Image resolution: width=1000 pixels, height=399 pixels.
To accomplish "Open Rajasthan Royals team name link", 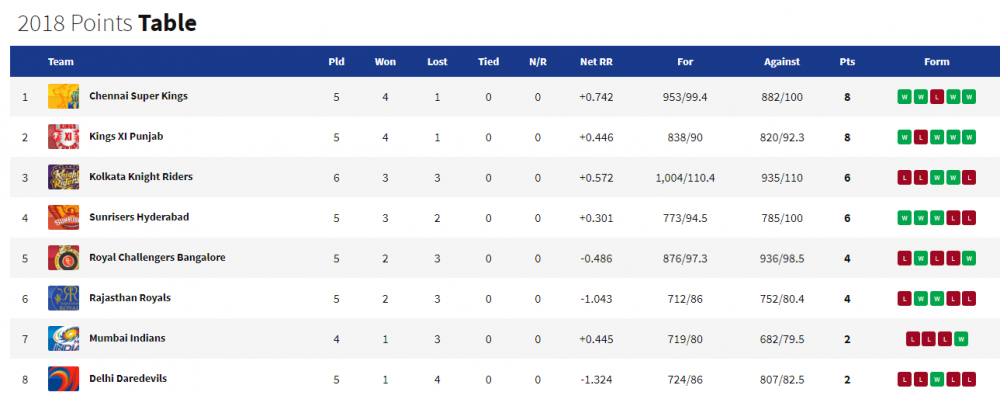I will point(130,298).
